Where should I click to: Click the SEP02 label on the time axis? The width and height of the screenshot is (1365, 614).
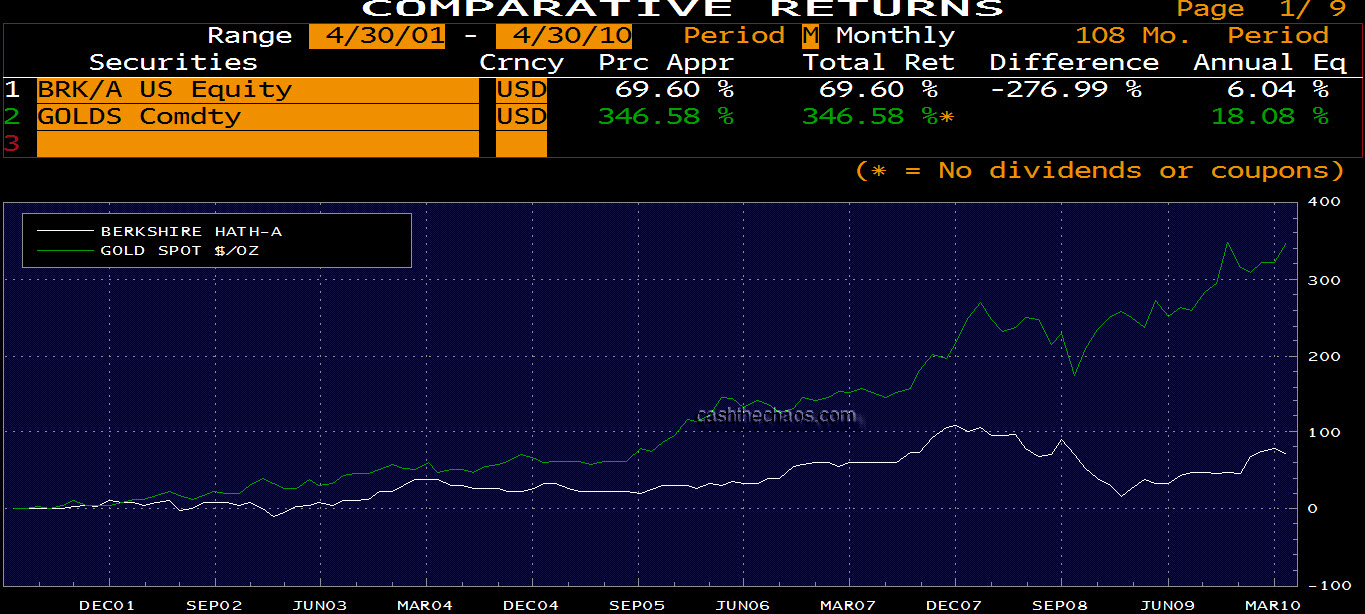tap(214, 605)
